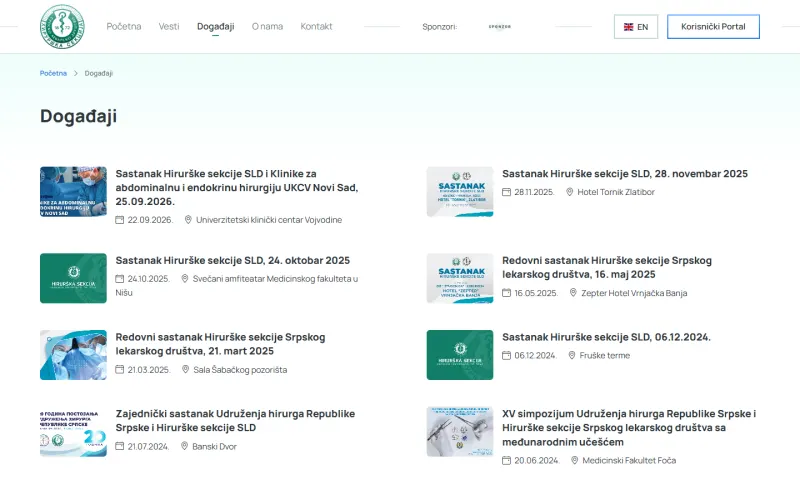Open the 21. mart 2025 event thumbnail

tap(73, 355)
